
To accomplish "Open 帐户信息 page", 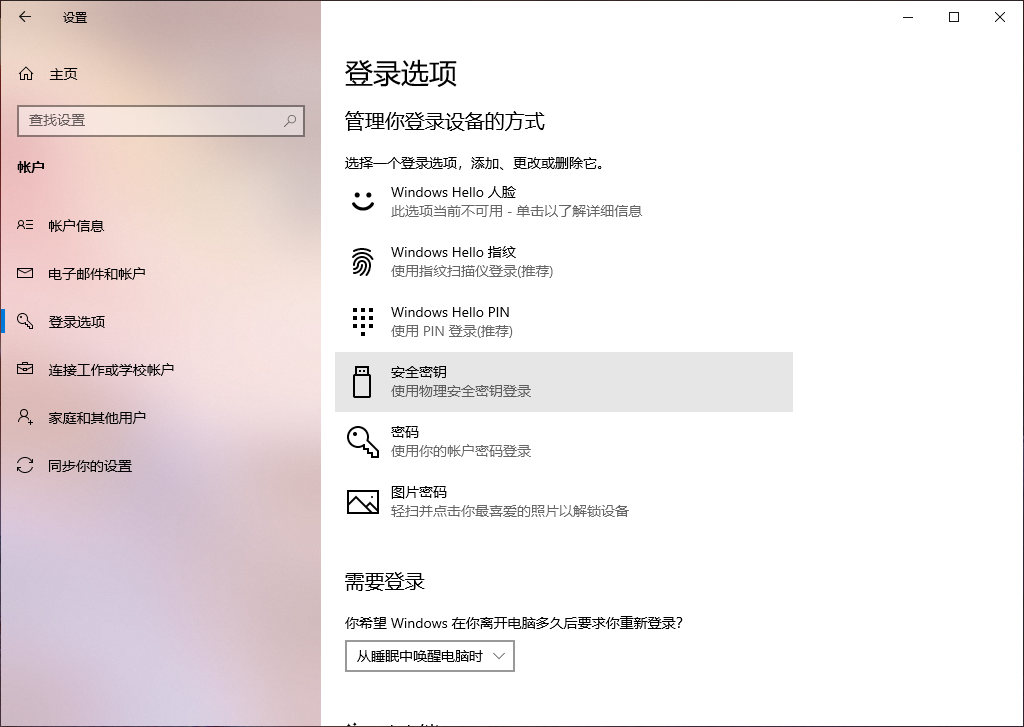I will [161, 225].
